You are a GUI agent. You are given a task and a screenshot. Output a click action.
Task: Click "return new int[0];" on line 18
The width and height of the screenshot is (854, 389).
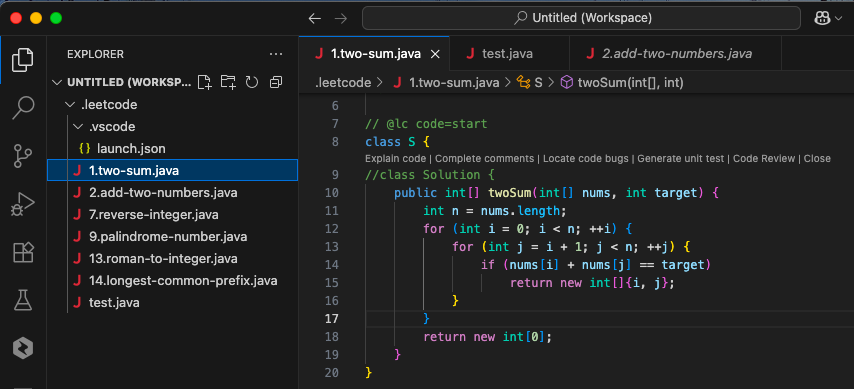[487, 337]
